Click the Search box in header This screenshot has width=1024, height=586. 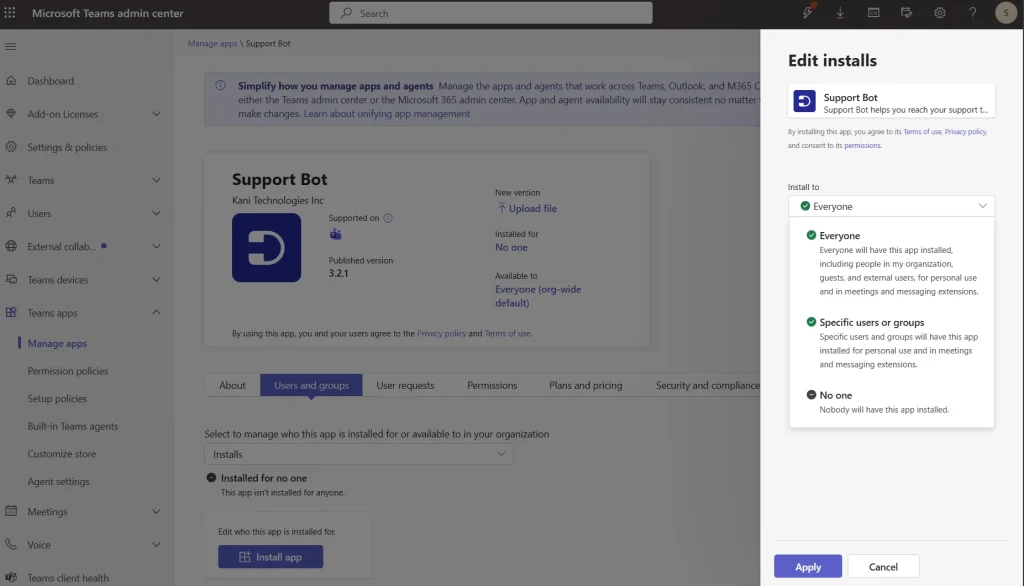point(490,13)
